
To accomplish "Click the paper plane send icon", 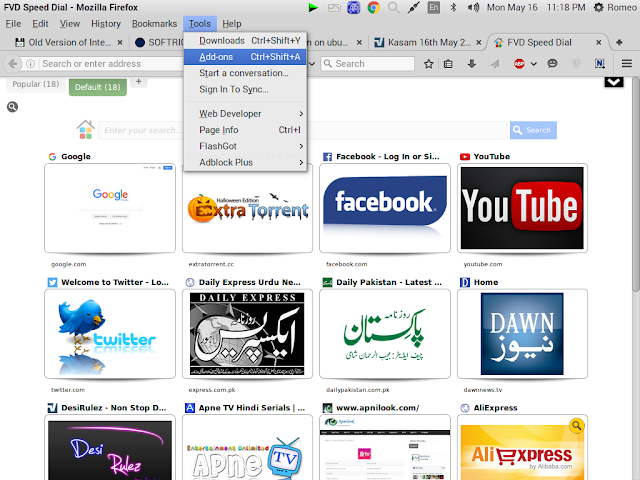I will 495,64.
